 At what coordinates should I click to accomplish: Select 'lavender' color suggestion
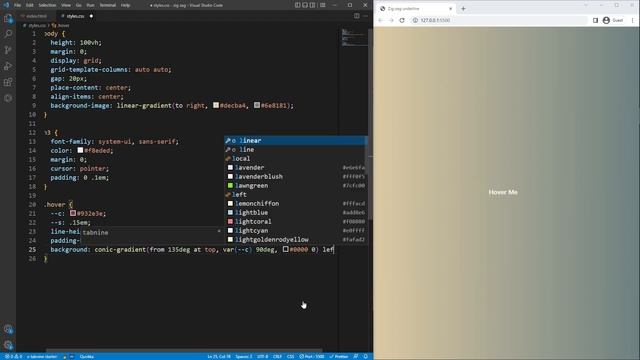pyautogui.click(x=296, y=167)
